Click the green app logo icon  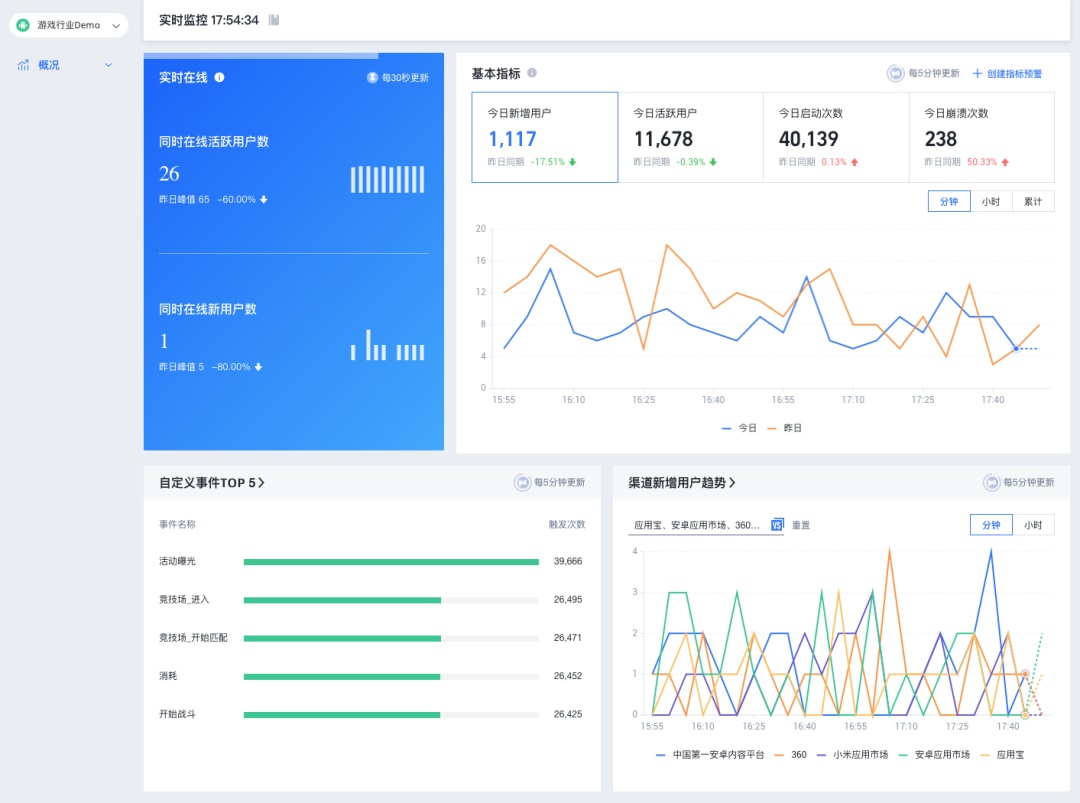coord(23,25)
